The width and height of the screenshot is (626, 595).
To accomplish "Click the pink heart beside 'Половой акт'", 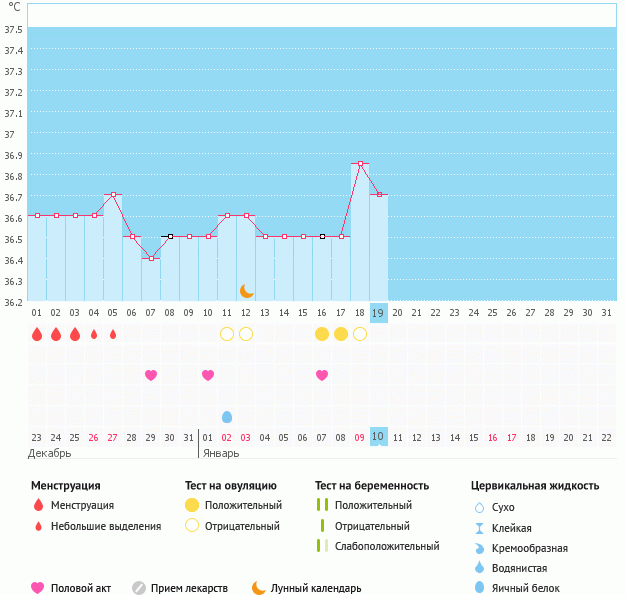I will pyautogui.click(x=38, y=588).
